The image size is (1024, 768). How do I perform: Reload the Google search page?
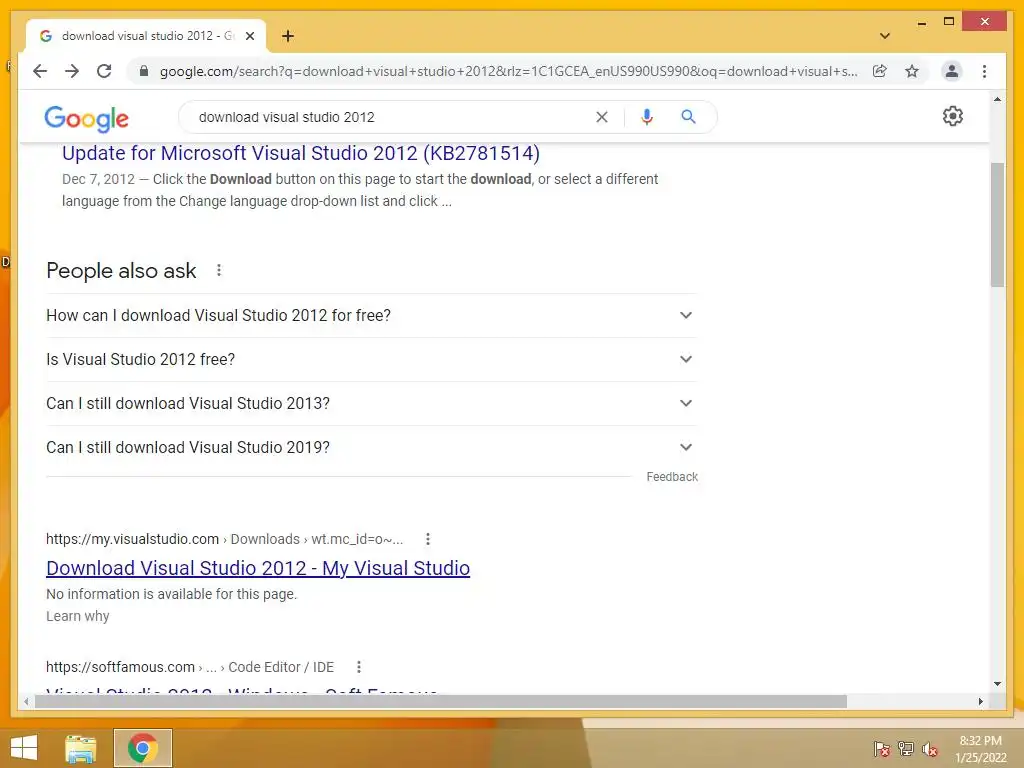pyautogui.click(x=104, y=71)
